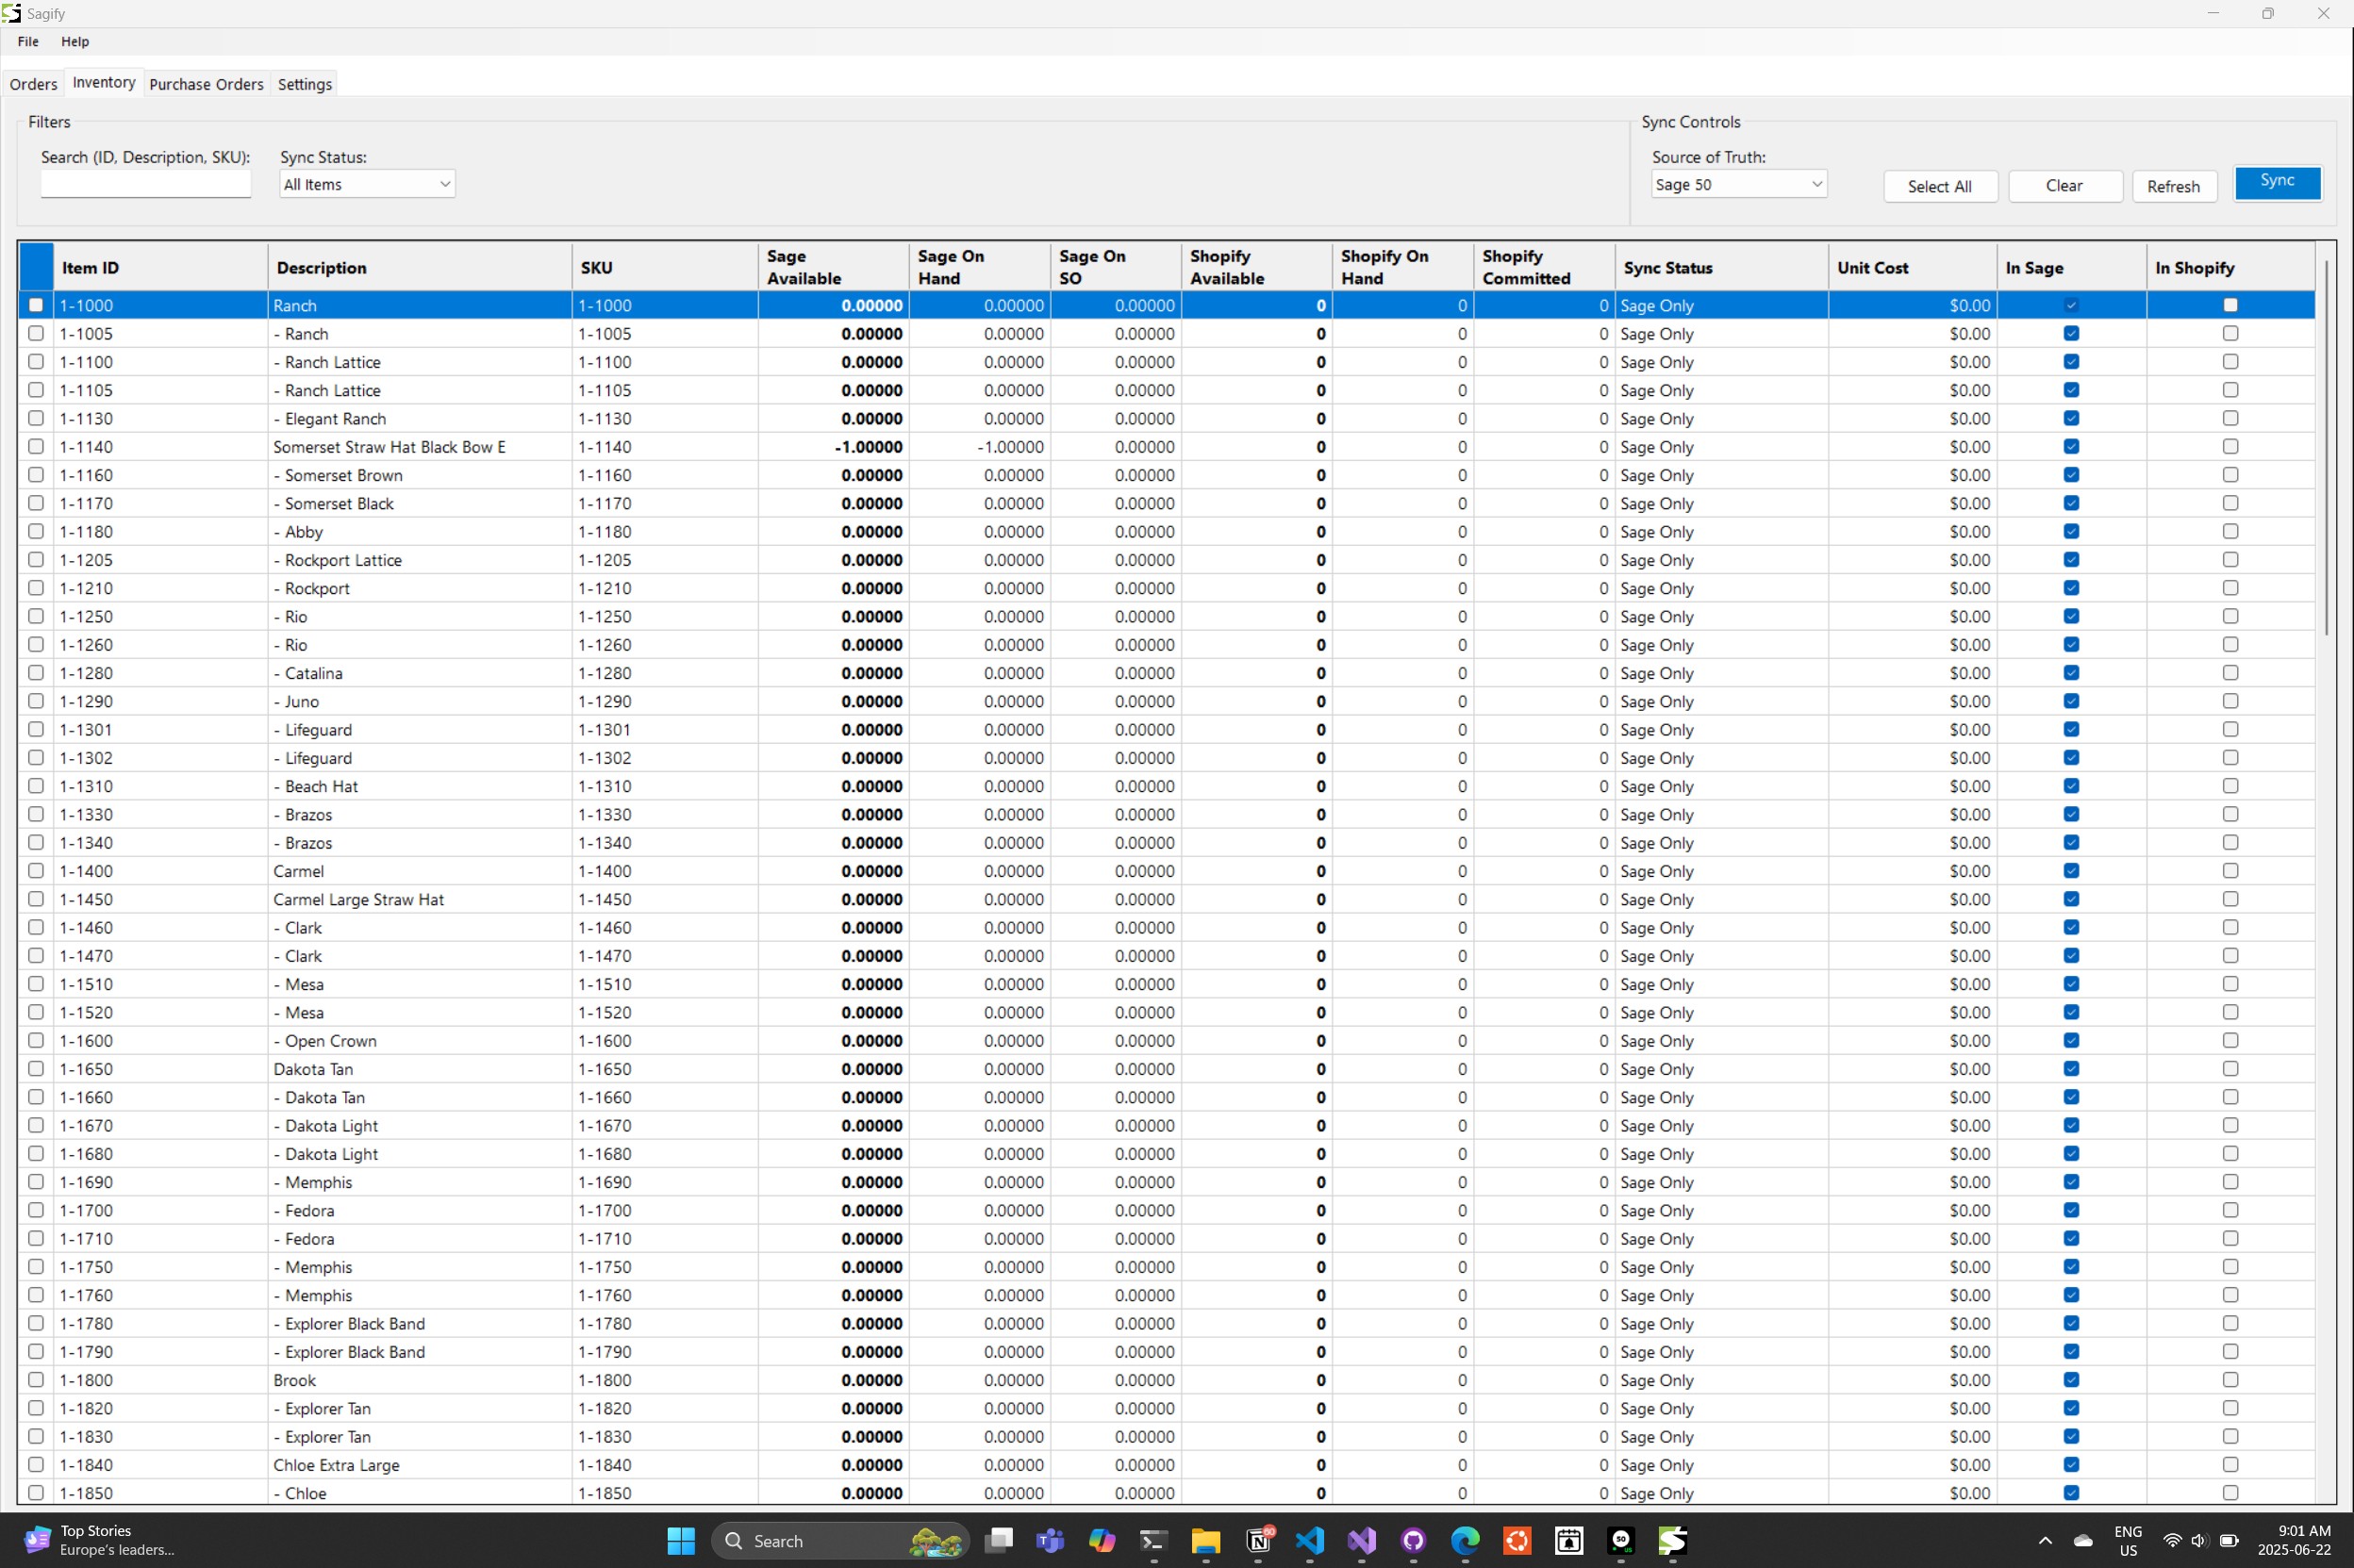Click the Select All button
The height and width of the screenshot is (1568, 2354).
(x=1940, y=186)
